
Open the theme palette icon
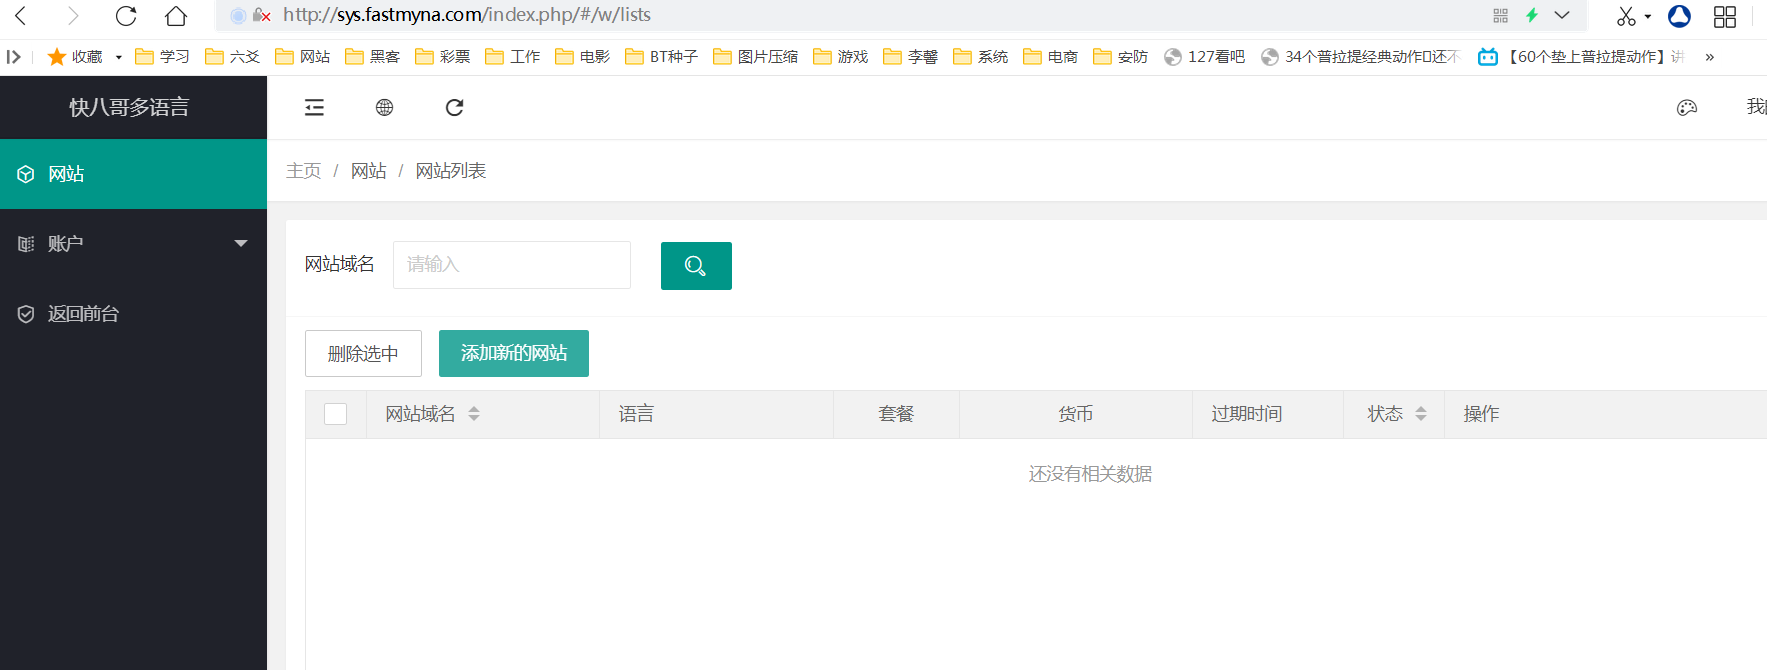point(1686,108)
